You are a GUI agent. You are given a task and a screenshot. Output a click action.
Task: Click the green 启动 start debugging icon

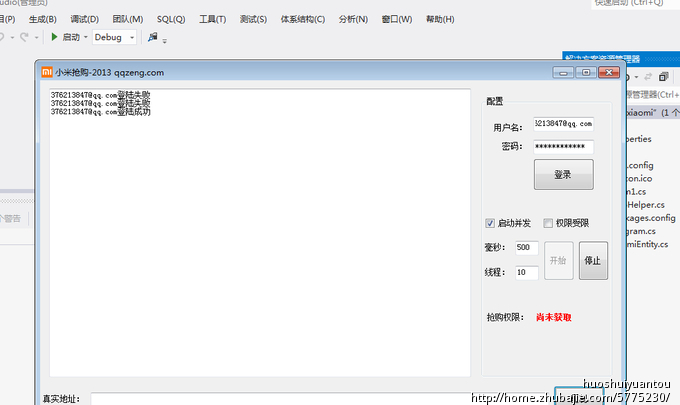(x=54, y=37)
